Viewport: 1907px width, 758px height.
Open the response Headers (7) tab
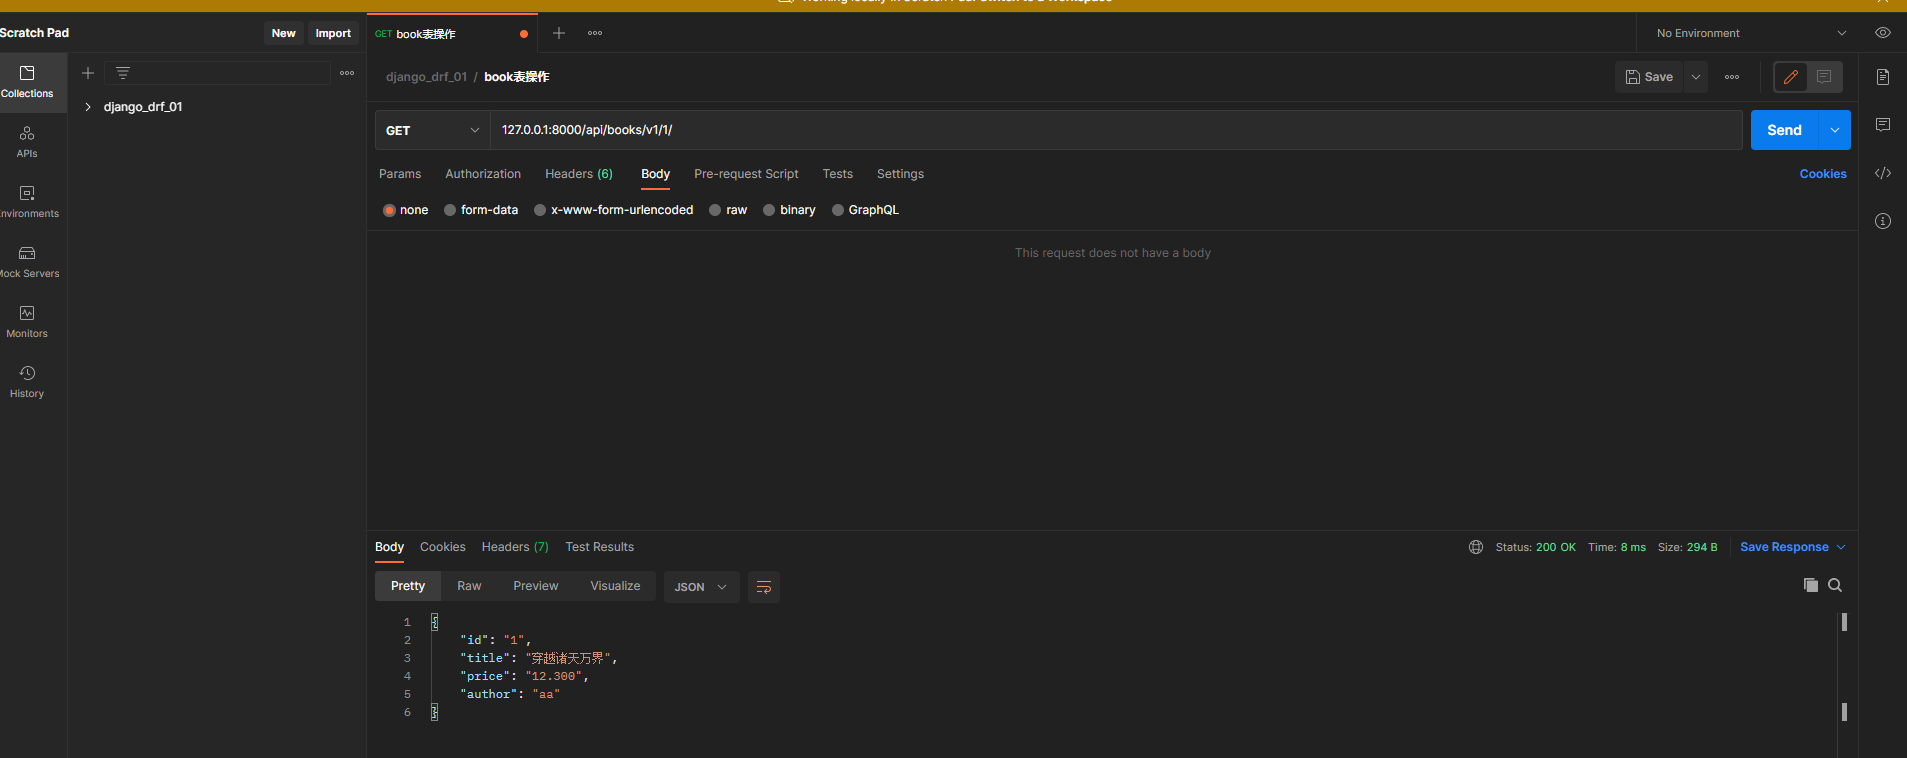(515, 547)
